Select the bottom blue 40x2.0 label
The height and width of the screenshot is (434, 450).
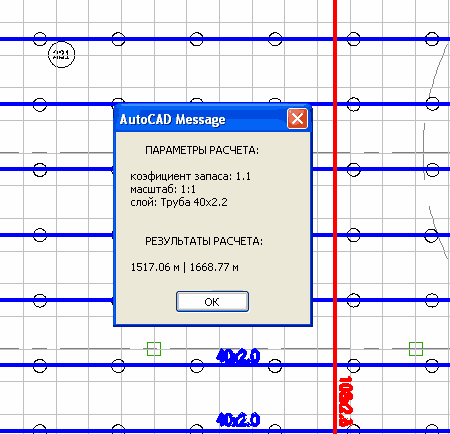pyautogui.click(x=238, y=420)
